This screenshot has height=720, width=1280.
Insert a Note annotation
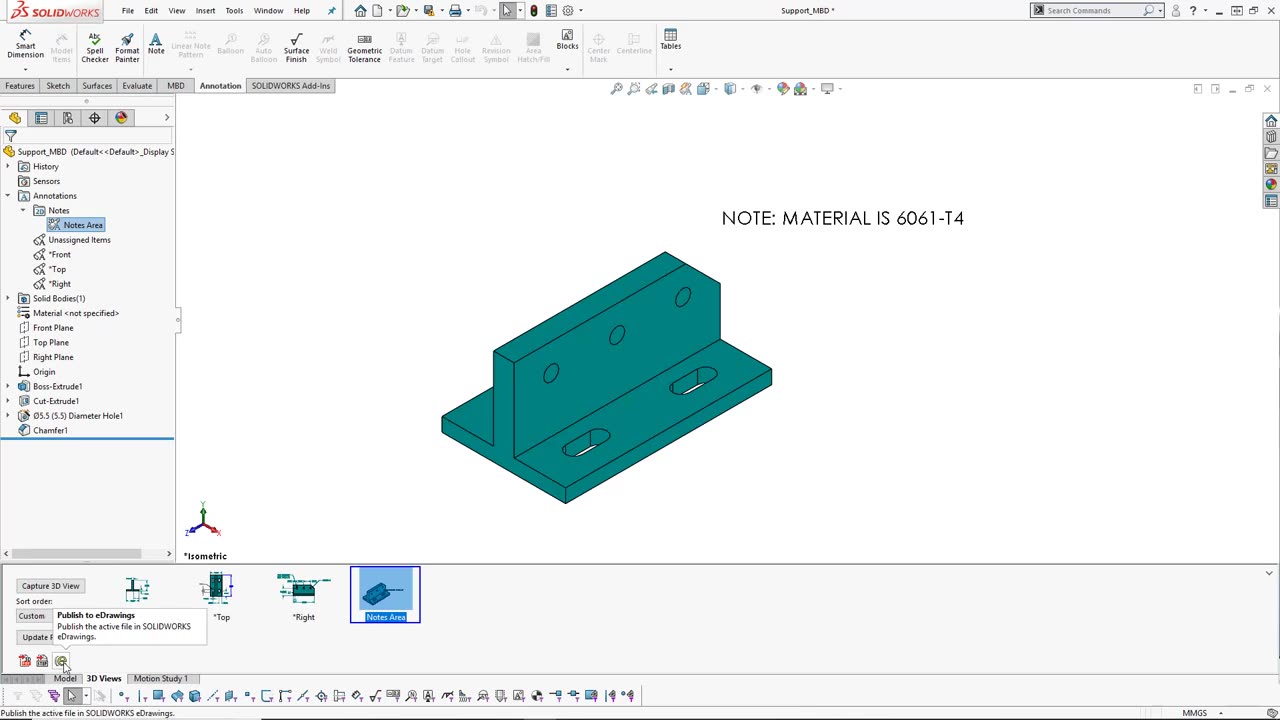click(x=156, y=43)
